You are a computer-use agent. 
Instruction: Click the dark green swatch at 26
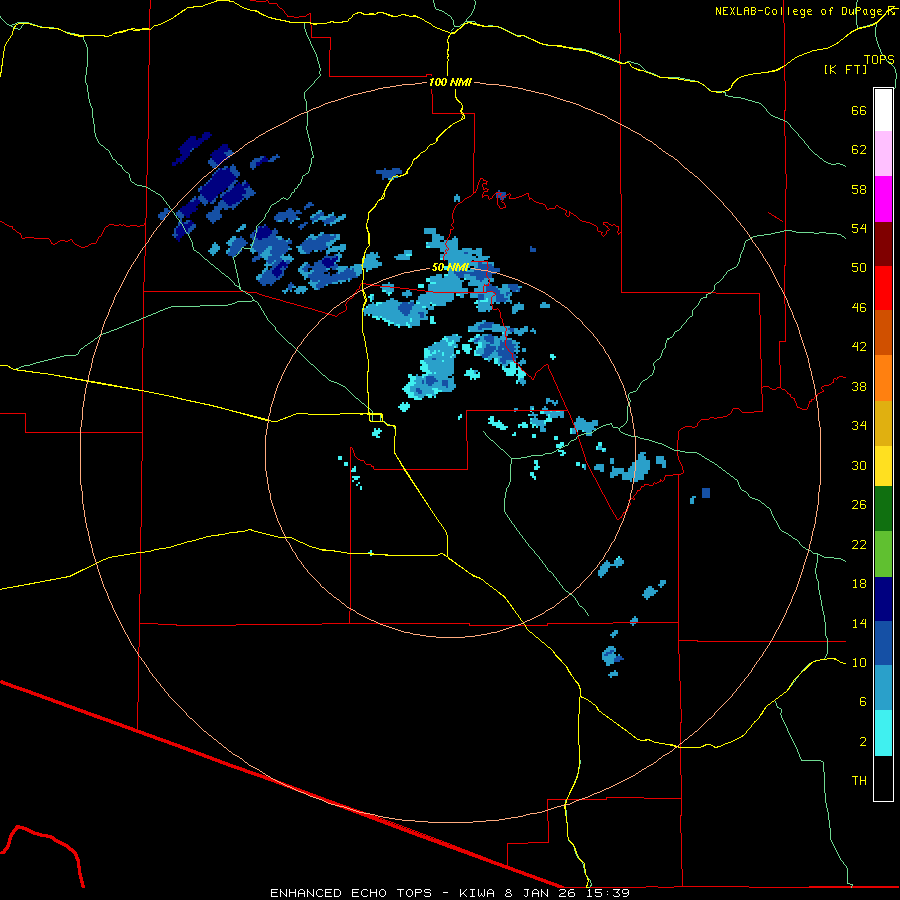pos(883,509)
